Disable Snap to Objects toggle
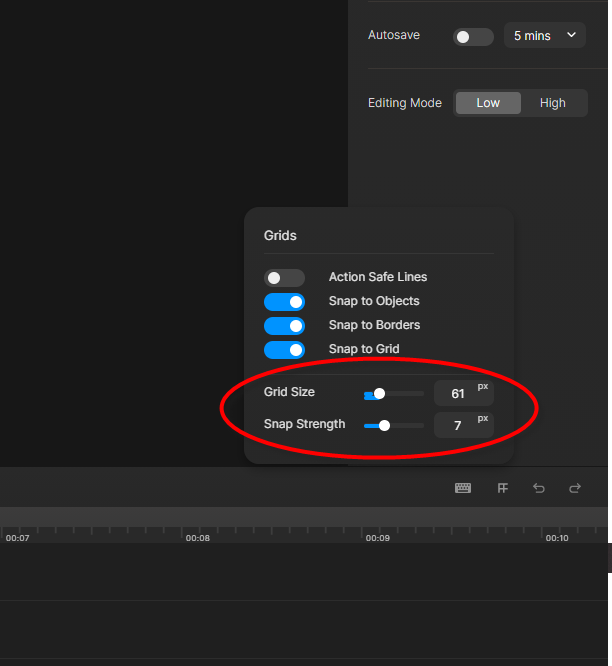Screen dimensions: 612x666 tap(284, 302)
